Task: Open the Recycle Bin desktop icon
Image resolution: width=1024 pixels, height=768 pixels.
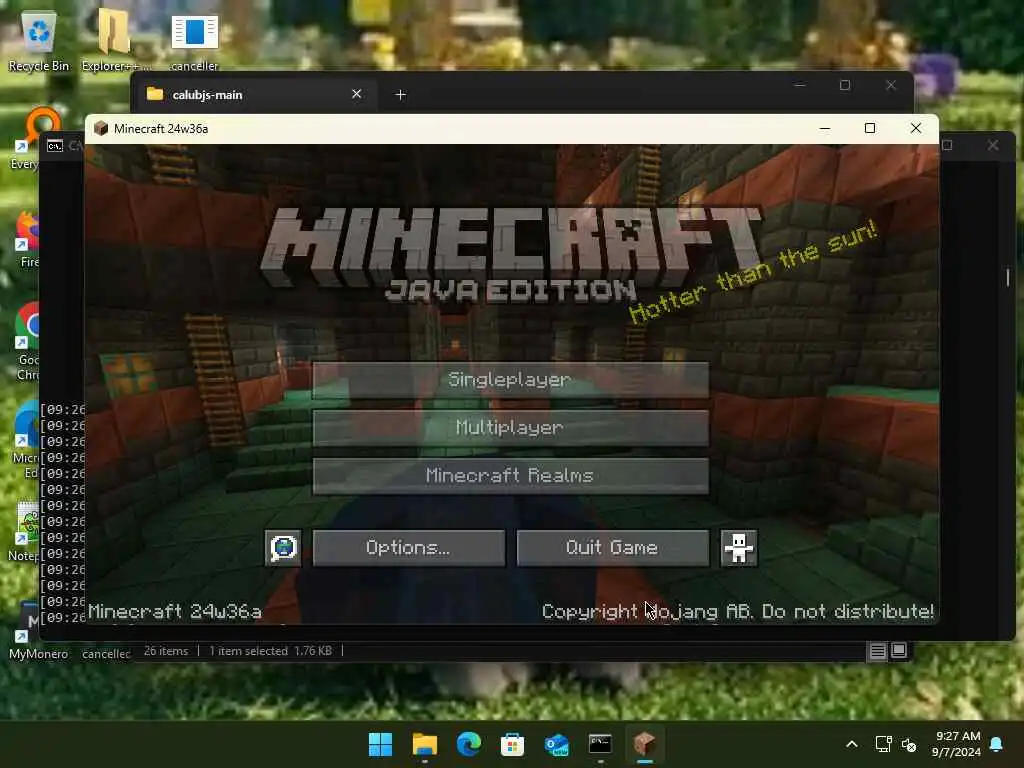Action: 39,40
